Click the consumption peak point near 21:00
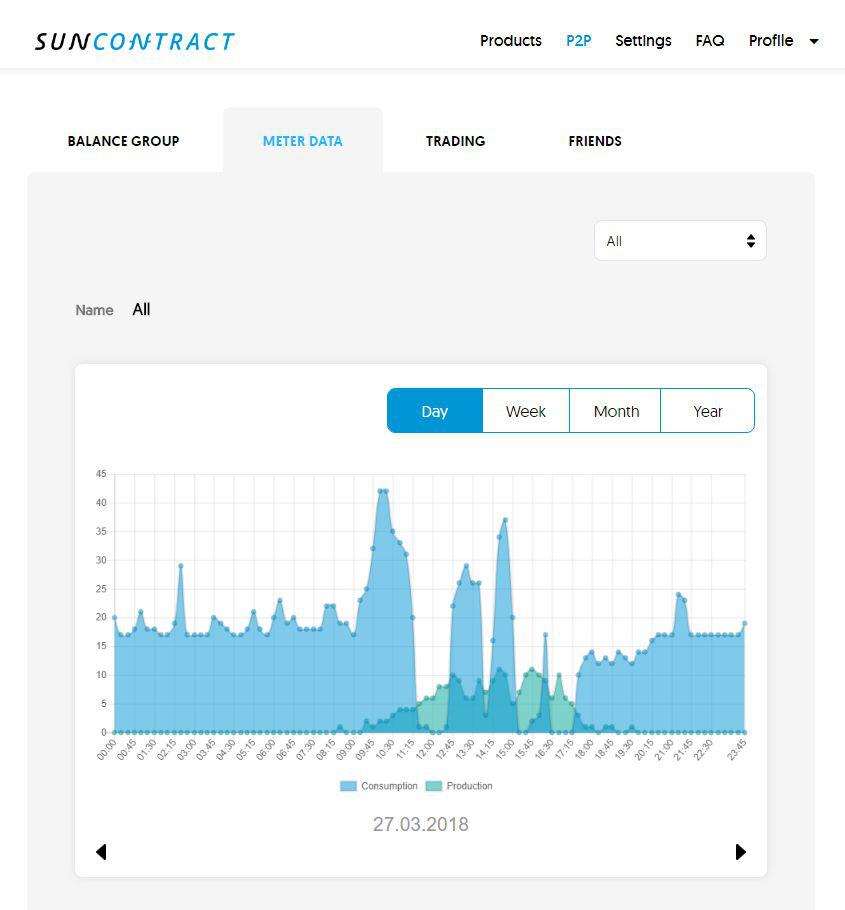This screenshot has width=845, height=910. pos(678,595)
